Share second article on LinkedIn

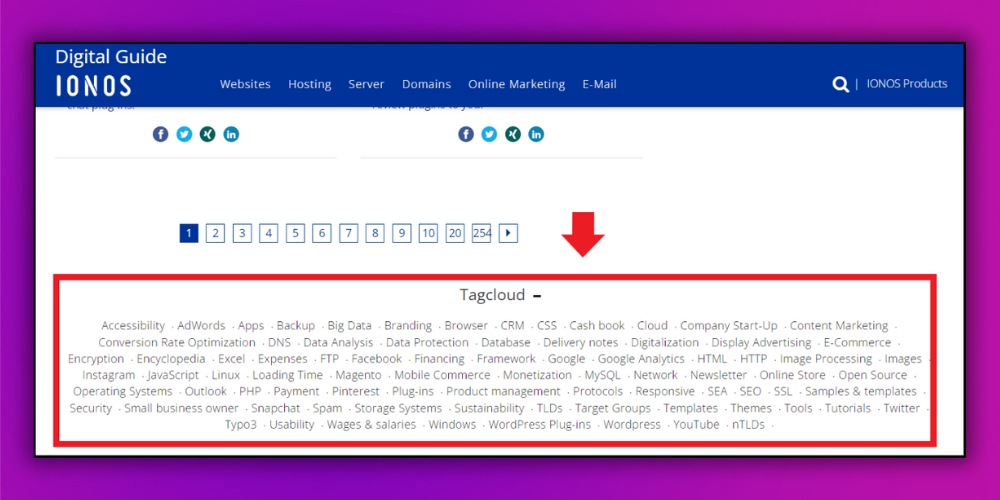coord(536,134)
